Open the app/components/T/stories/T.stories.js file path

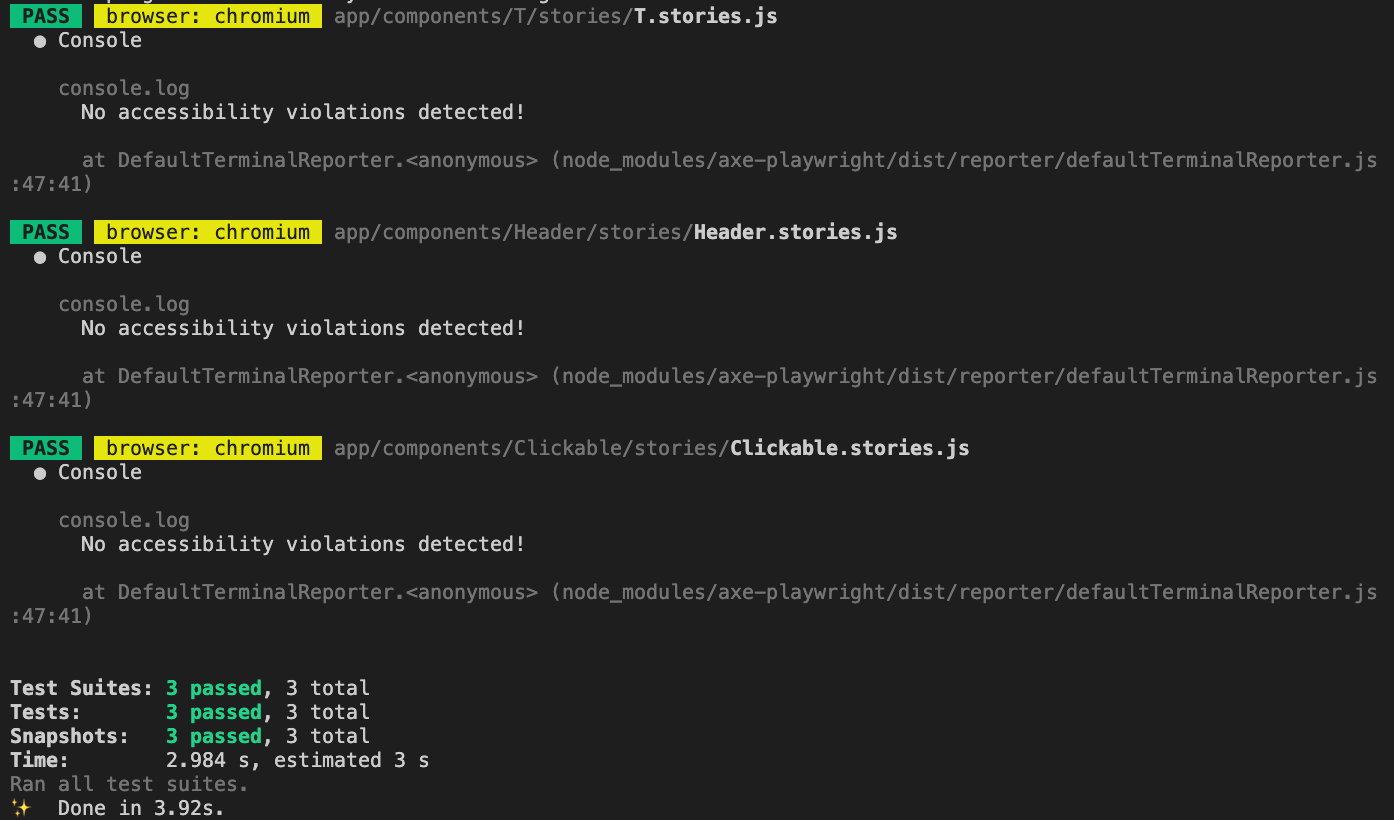(556, 16)
